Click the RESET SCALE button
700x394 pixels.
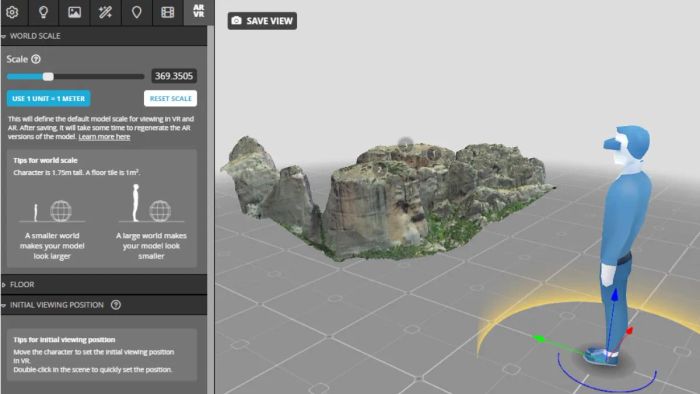(x=171, y=99)
